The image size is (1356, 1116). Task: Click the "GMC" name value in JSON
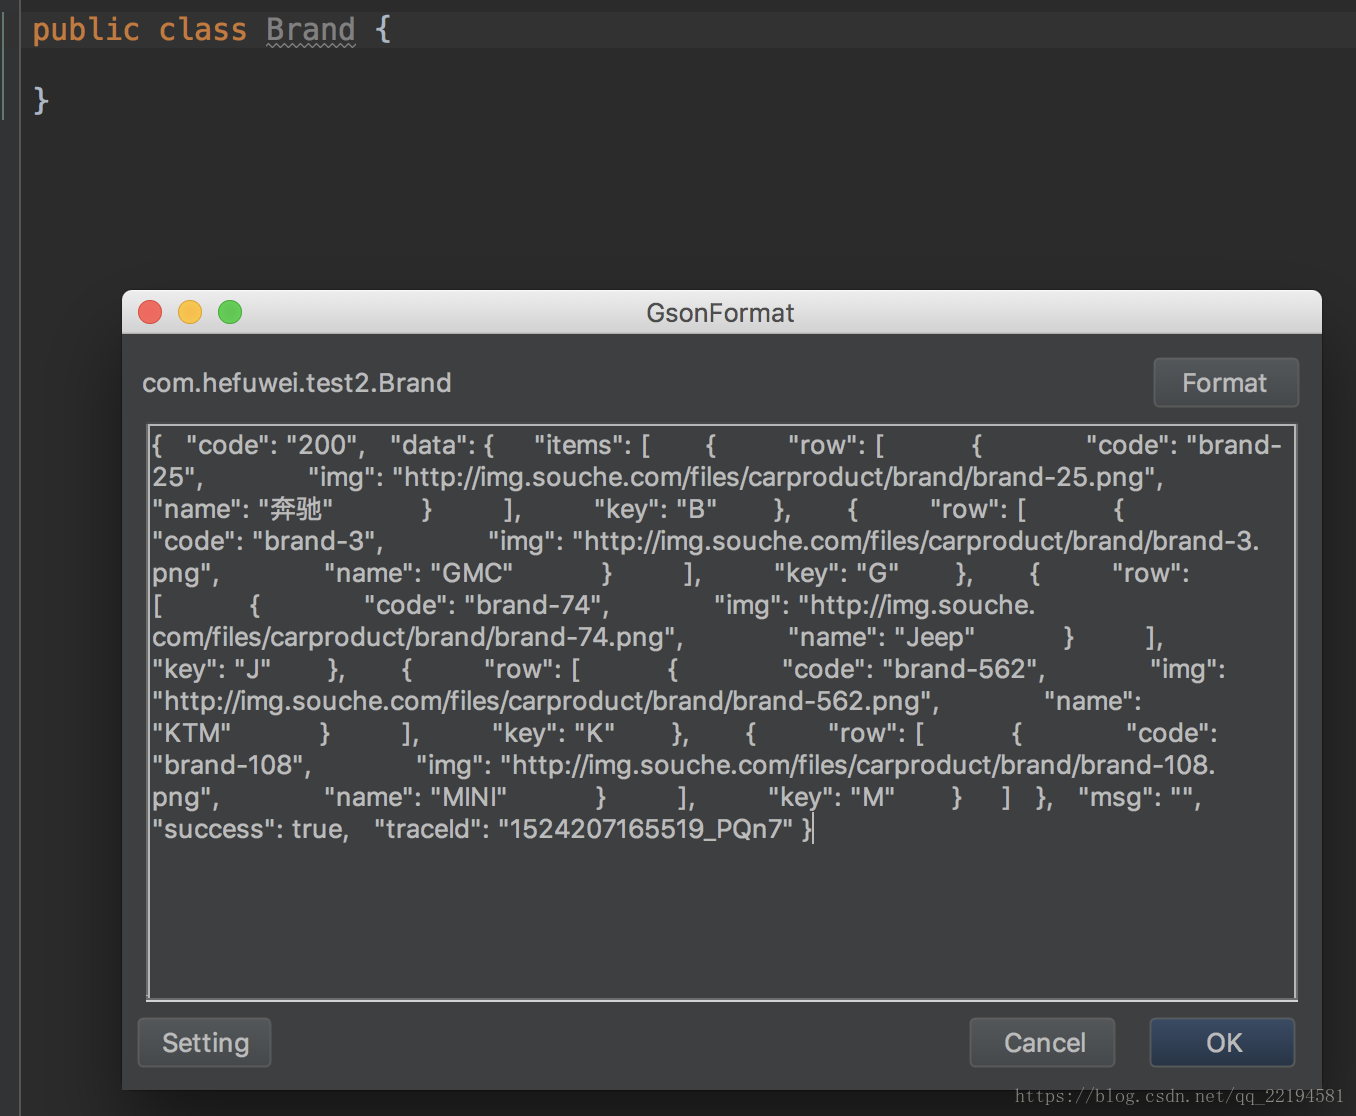[471, 573]
